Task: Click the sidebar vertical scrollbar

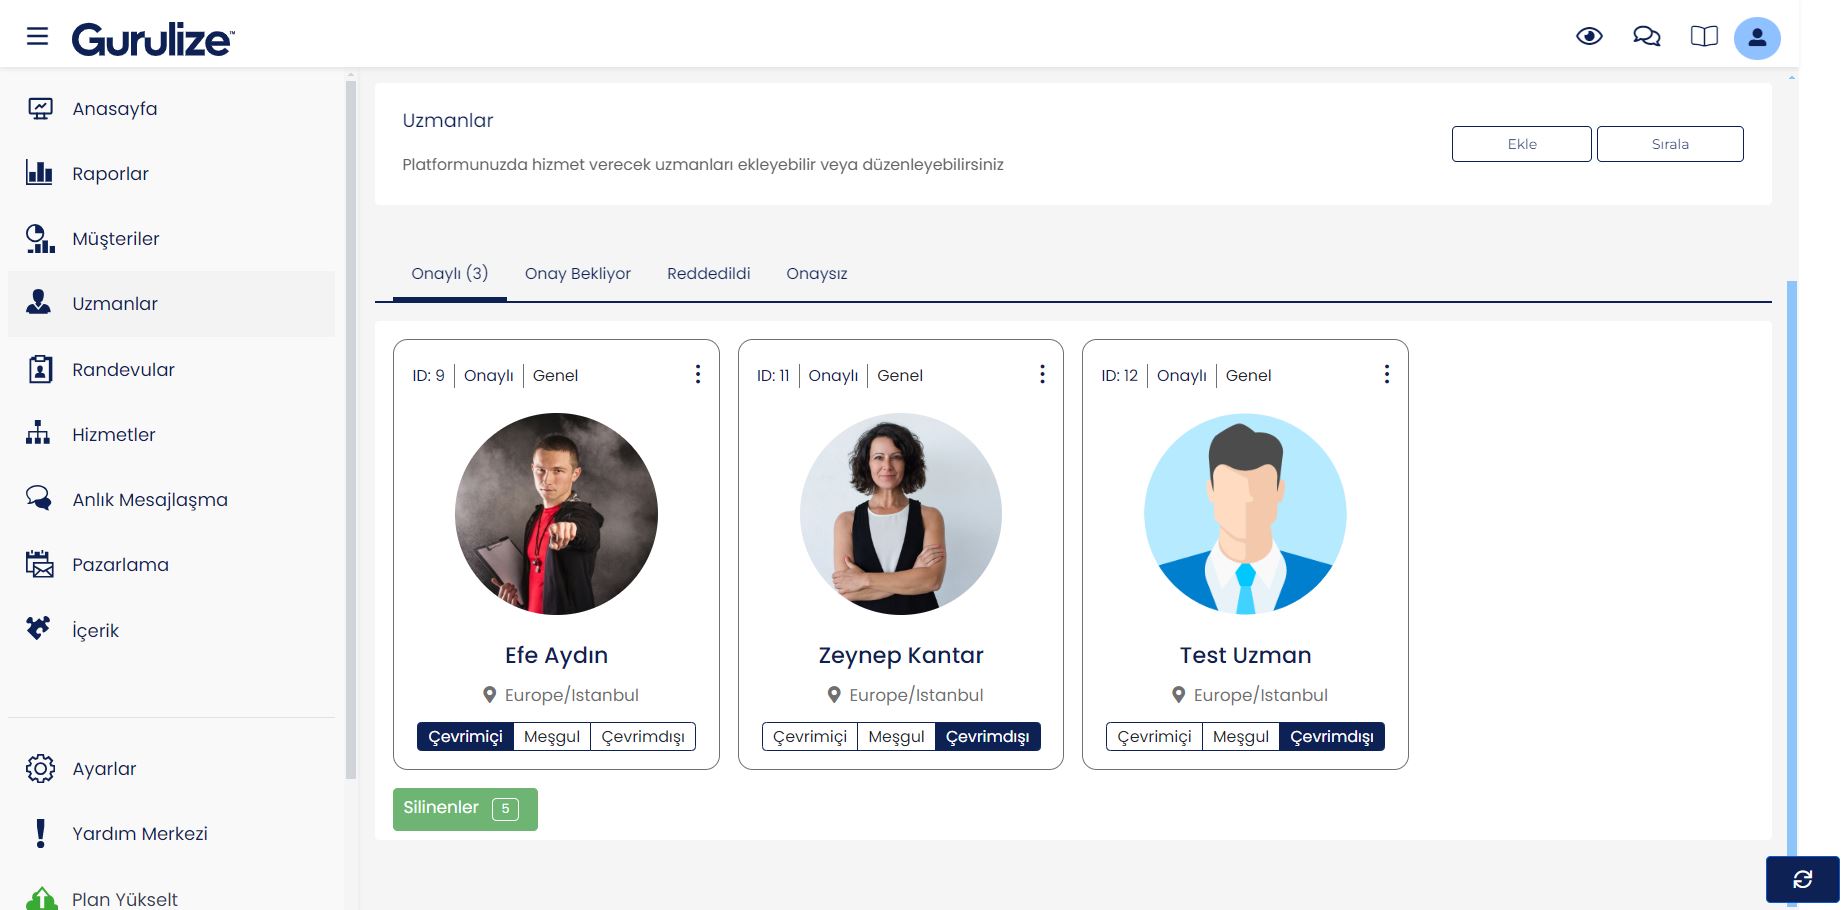Action: click(350, 430)
